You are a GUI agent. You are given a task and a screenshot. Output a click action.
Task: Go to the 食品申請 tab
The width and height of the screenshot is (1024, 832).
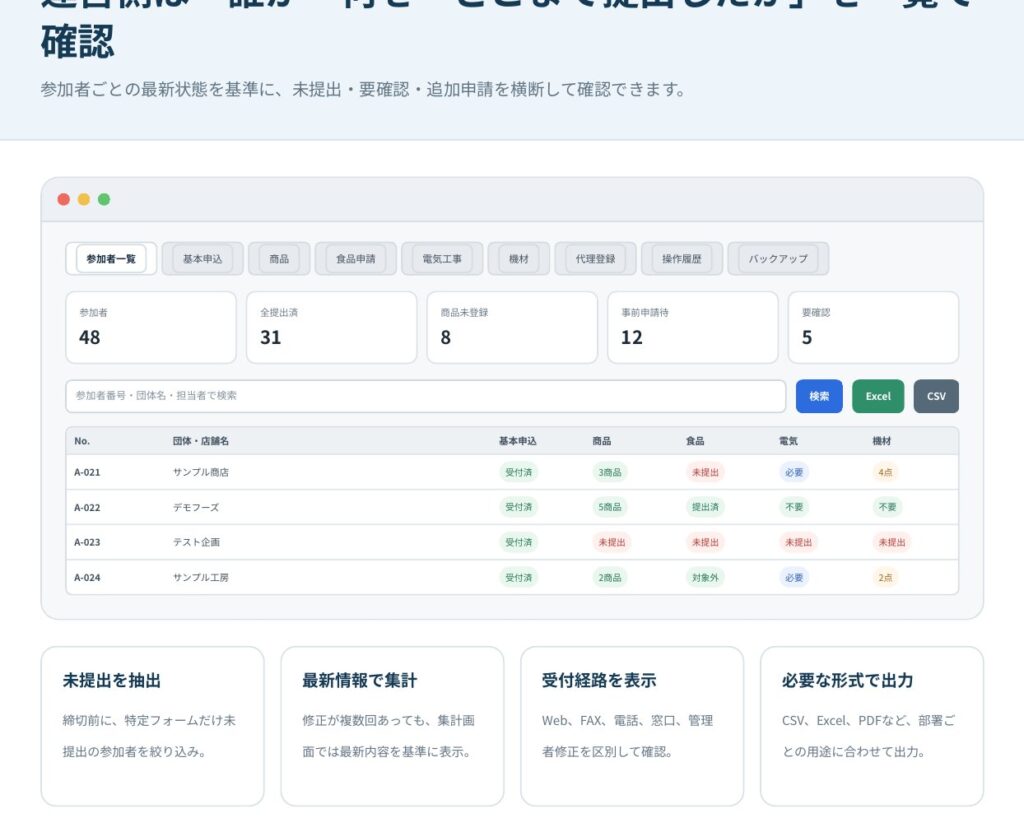[355, 259]
